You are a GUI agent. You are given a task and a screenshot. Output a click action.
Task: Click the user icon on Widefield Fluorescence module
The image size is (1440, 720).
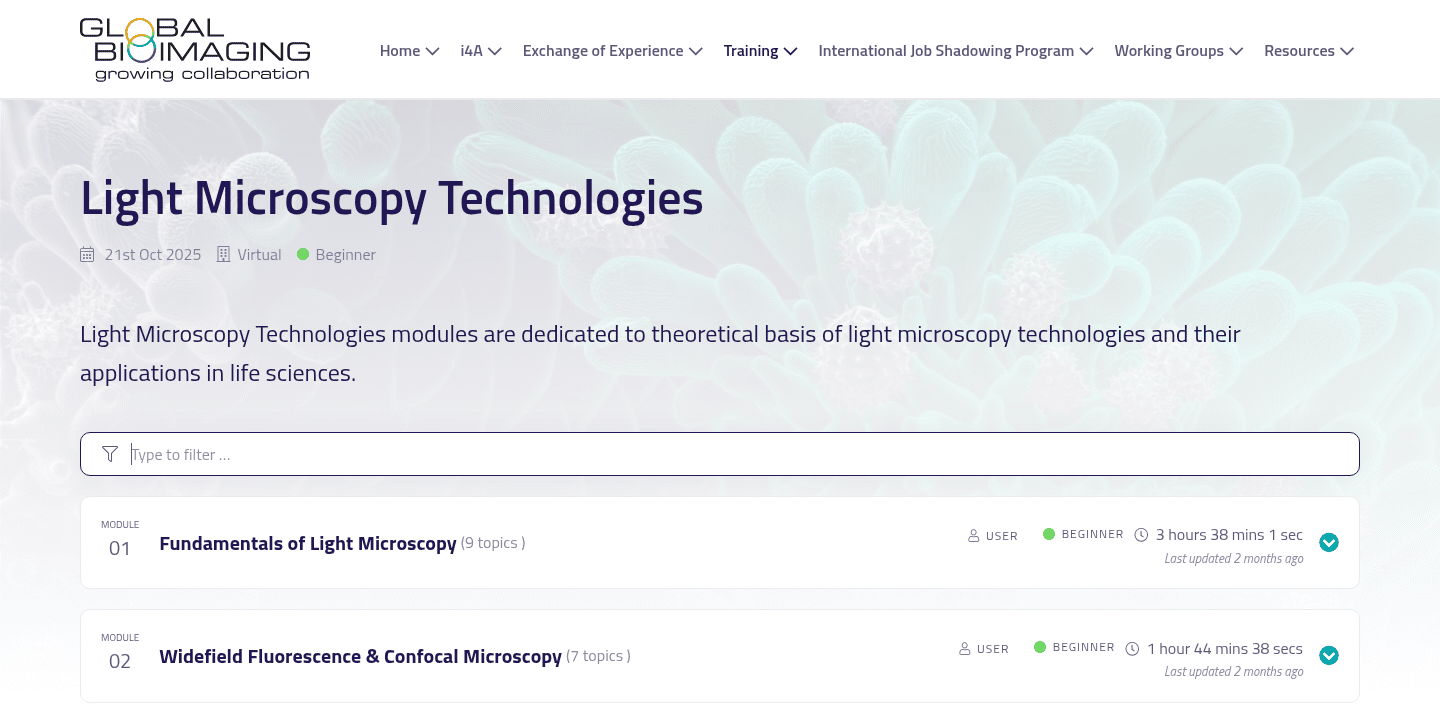(x=963, y=648)
